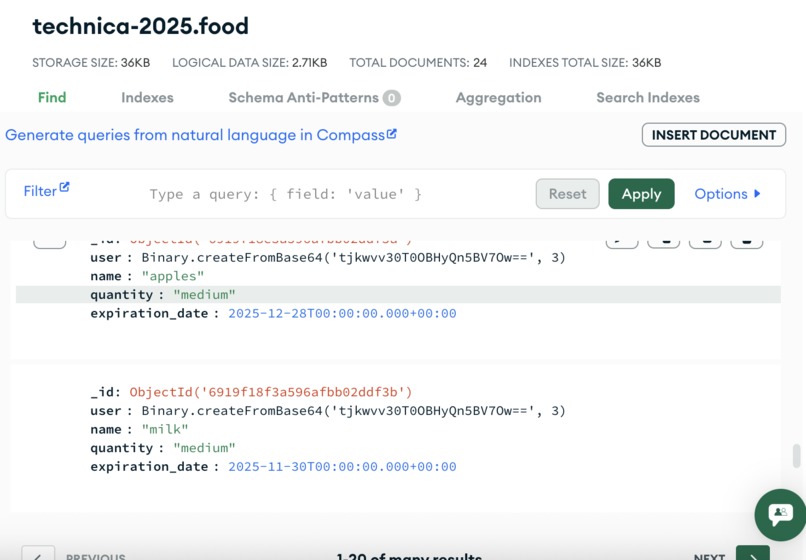Click the Schema Anti-Patterns count badge
This screenshot has height=560, width=806.
[391, 98]
